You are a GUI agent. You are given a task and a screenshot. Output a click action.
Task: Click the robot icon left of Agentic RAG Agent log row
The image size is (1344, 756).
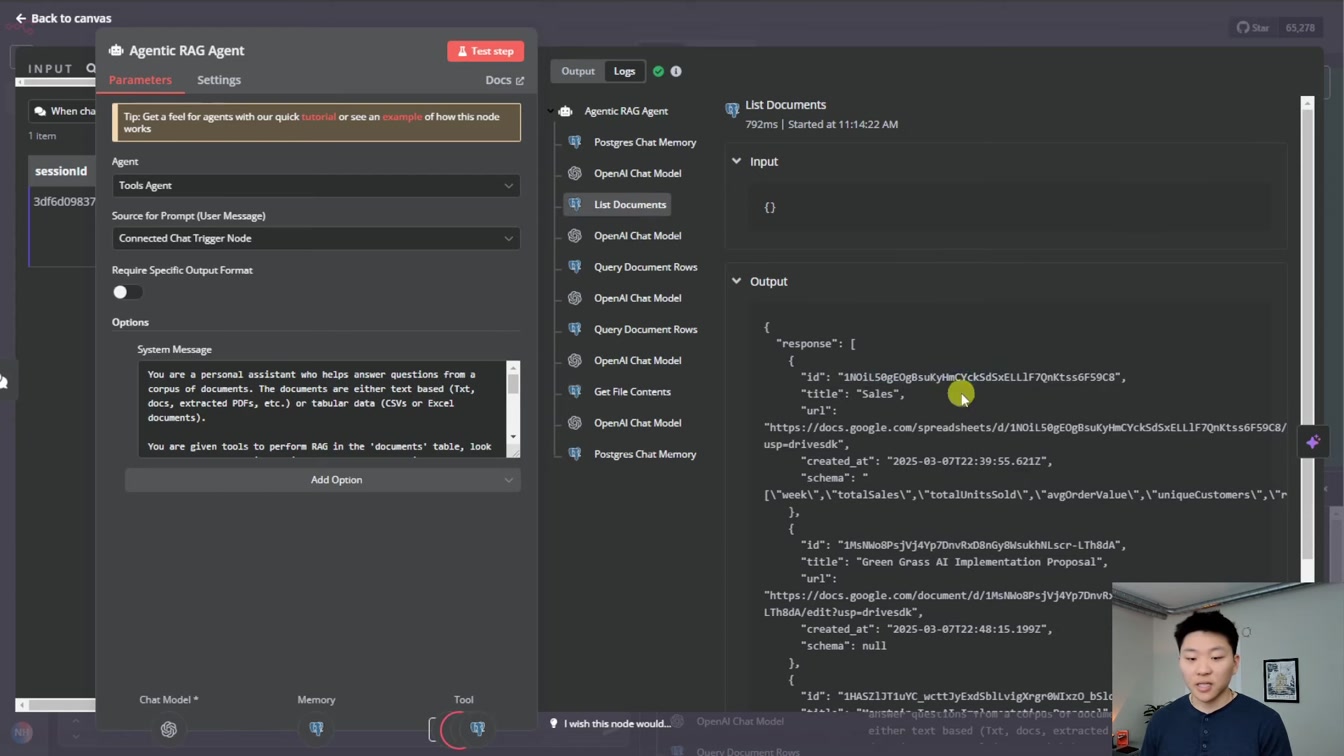(x=566, y=111)
